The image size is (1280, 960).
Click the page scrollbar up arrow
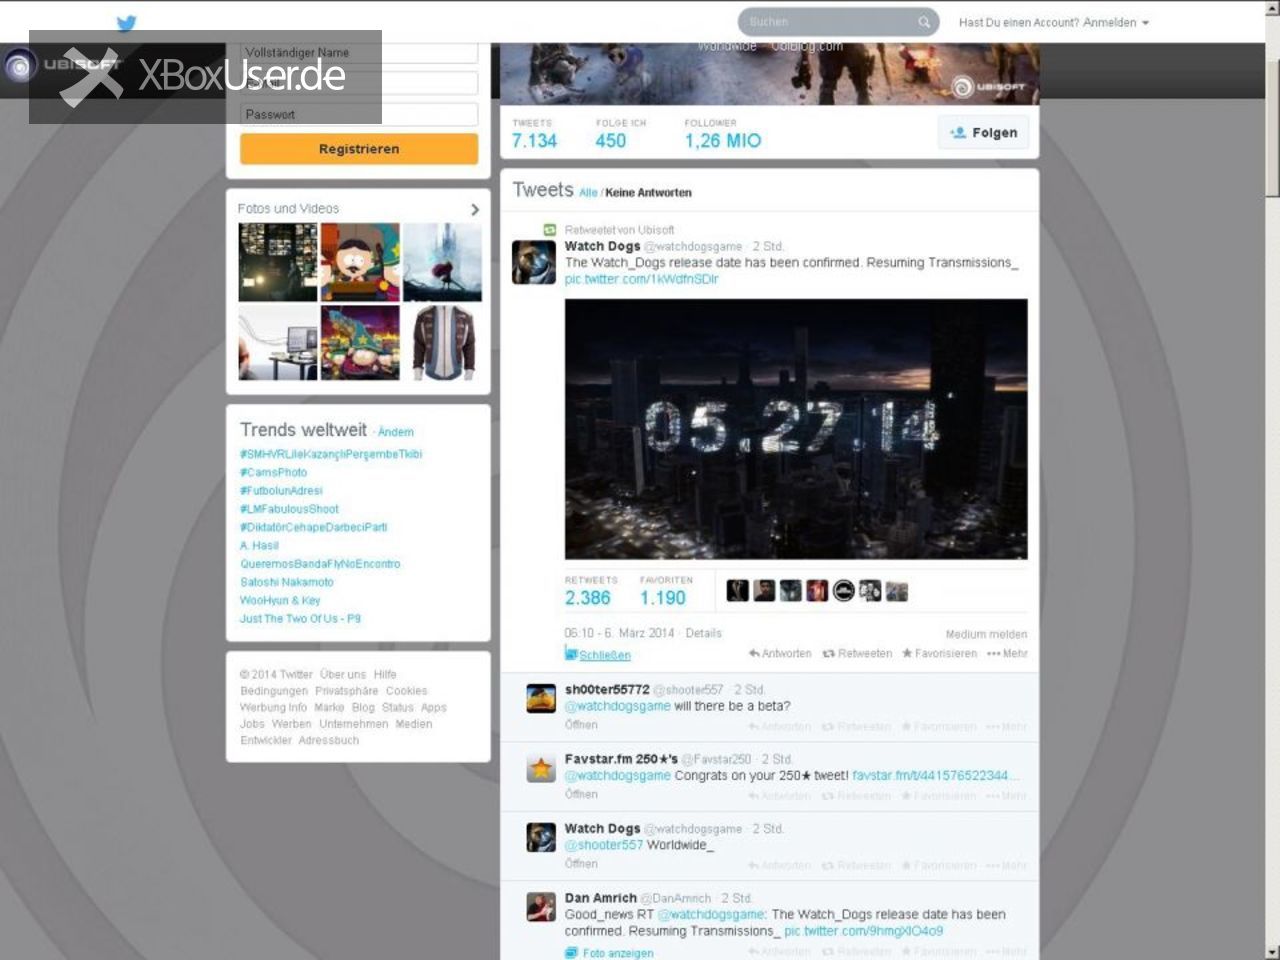(x=1272, y=8)
